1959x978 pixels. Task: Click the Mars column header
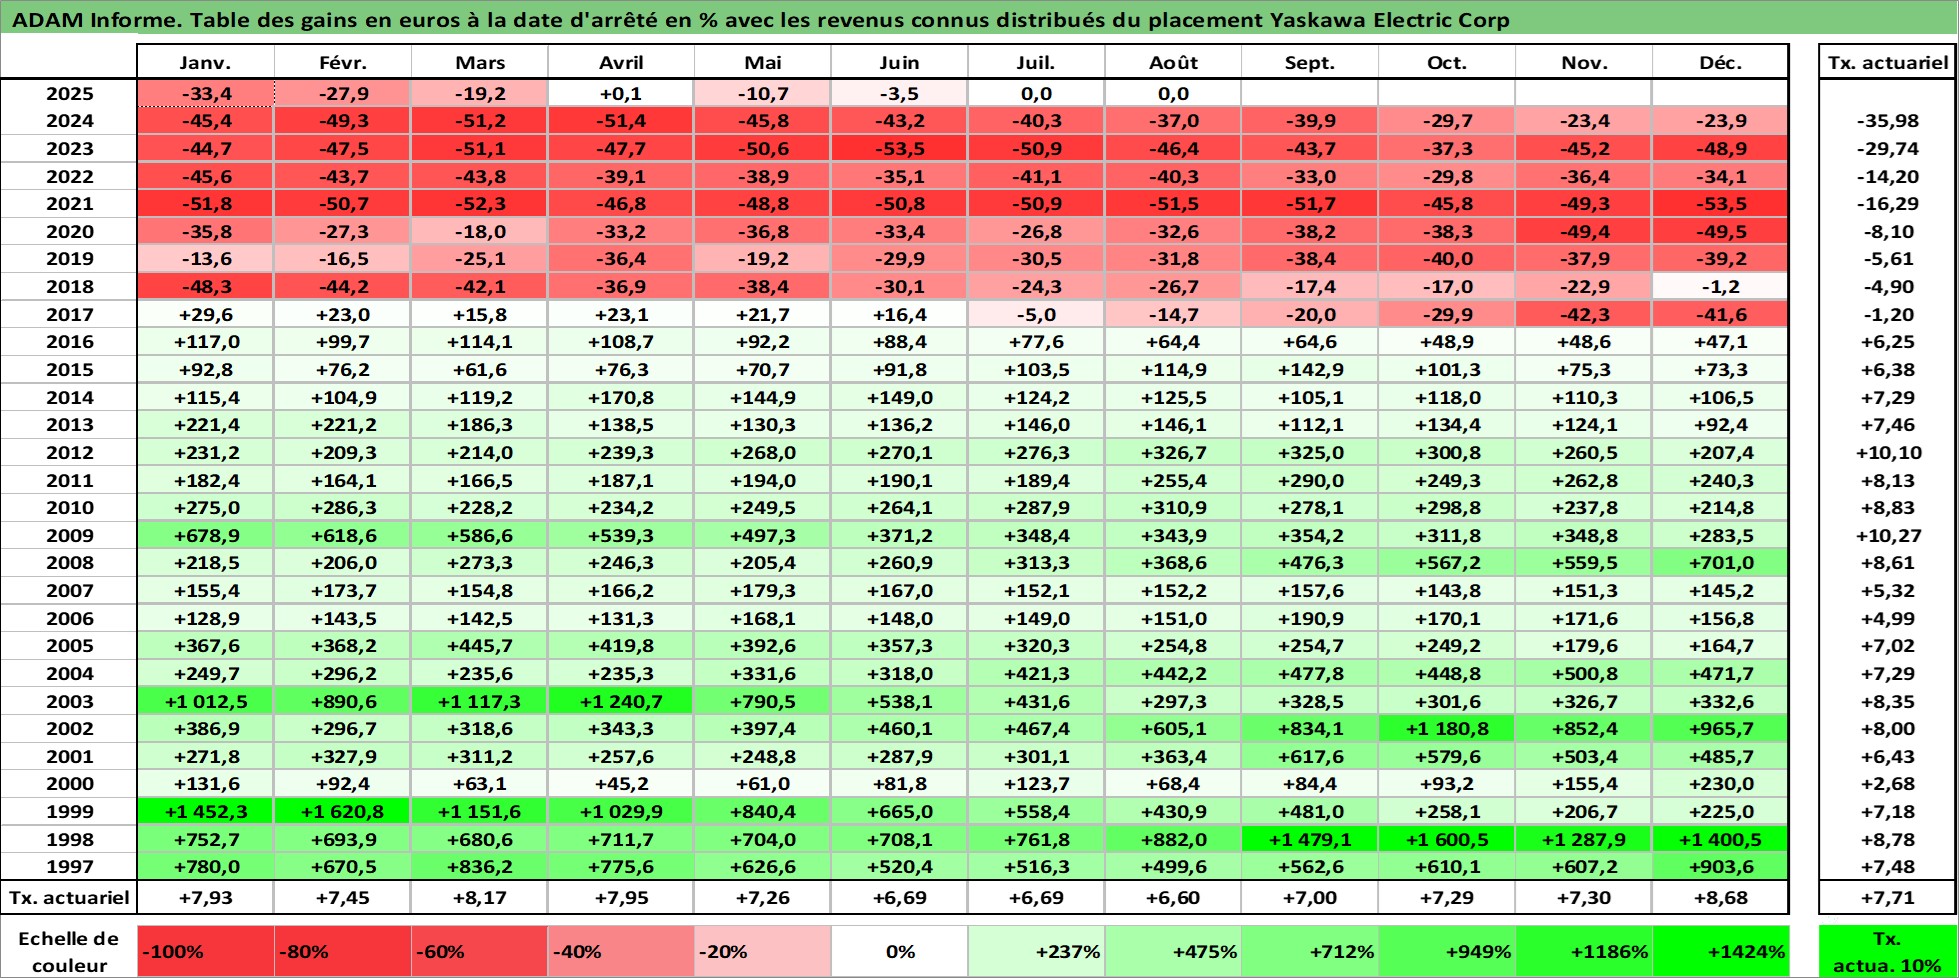480,62
